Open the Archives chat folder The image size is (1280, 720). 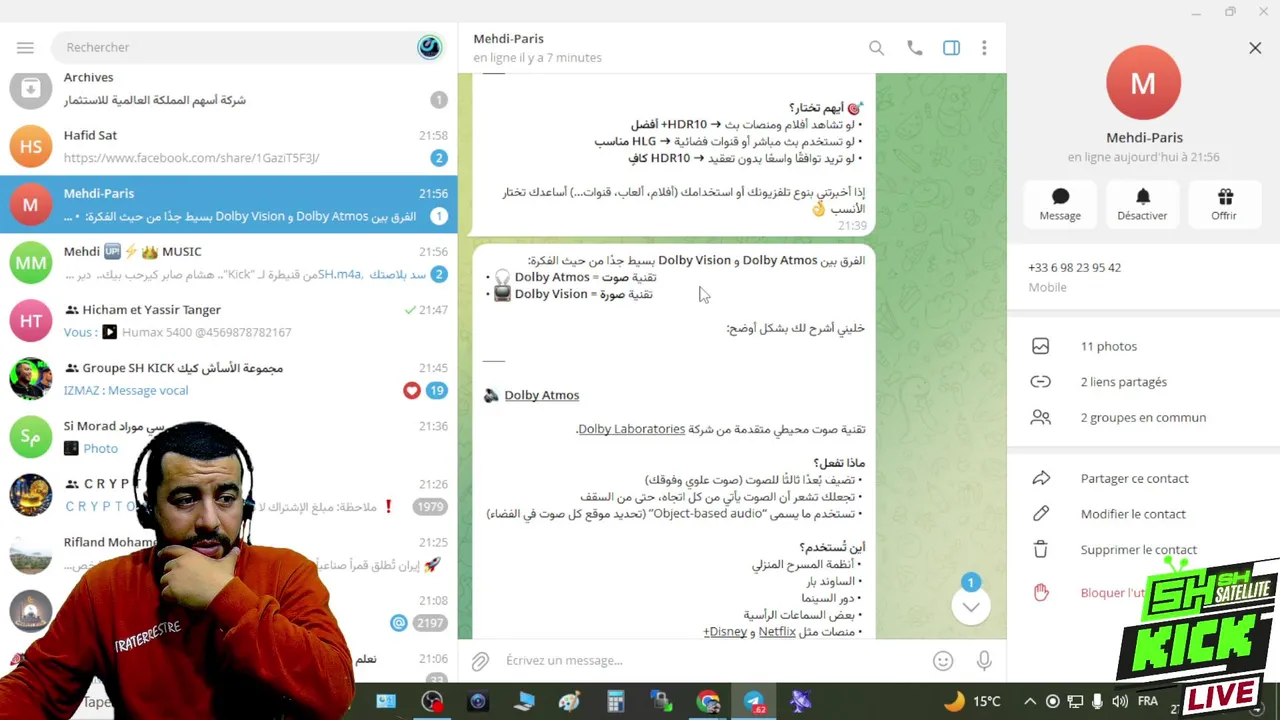pos(228,88)
